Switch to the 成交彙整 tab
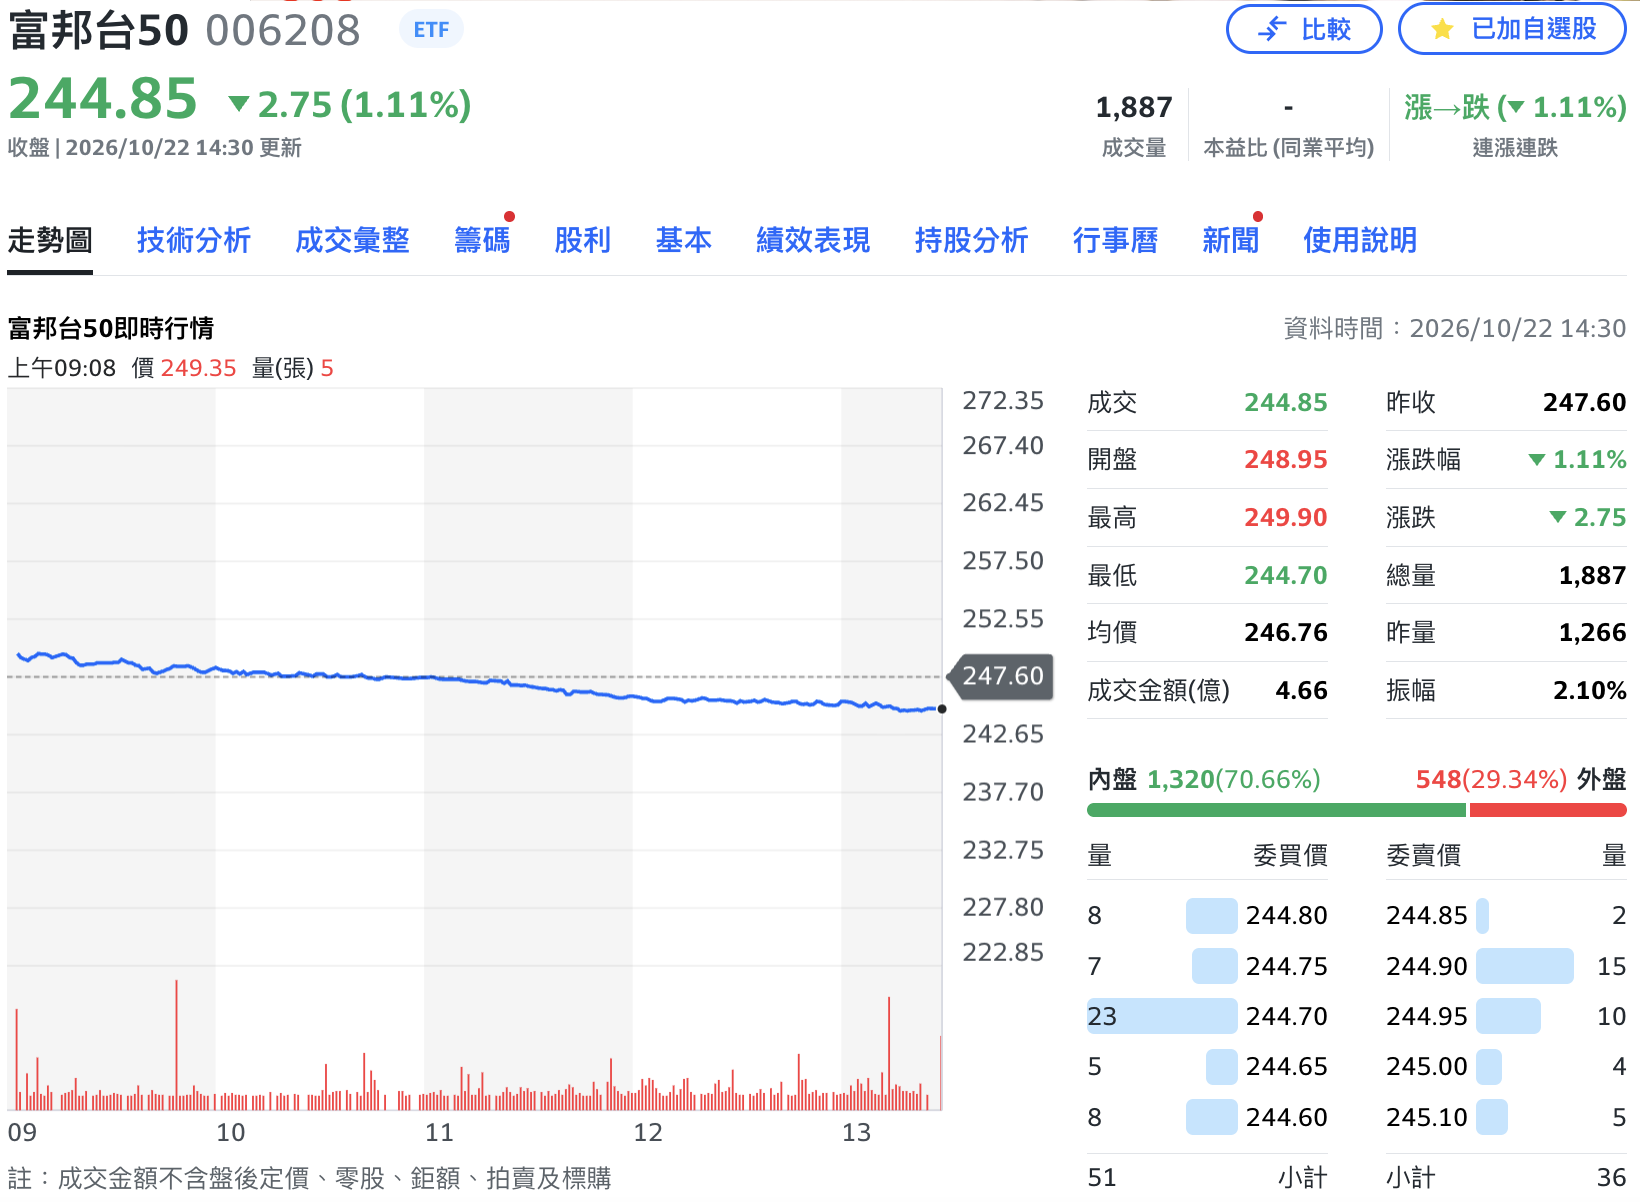The image size is (1640, 1202). pyautogui.click(x=352, y=240)
